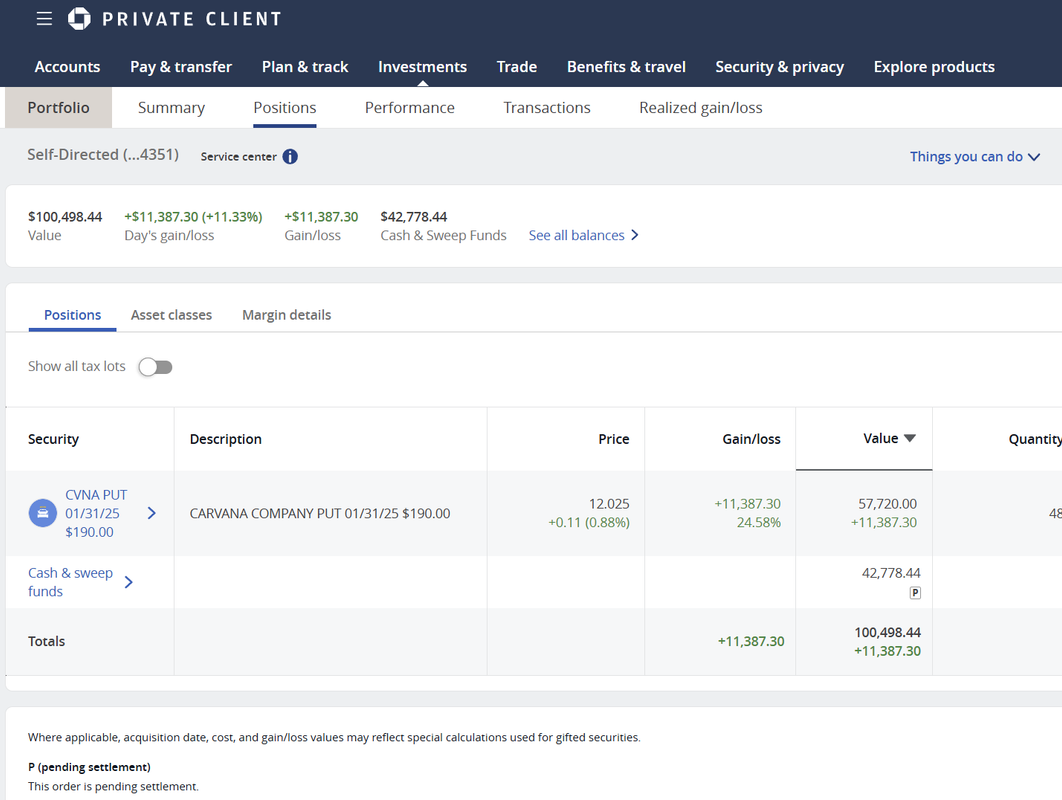Click the Value column sort arrow
Viewport: 1062px width, 800px height.
point(910,438)
